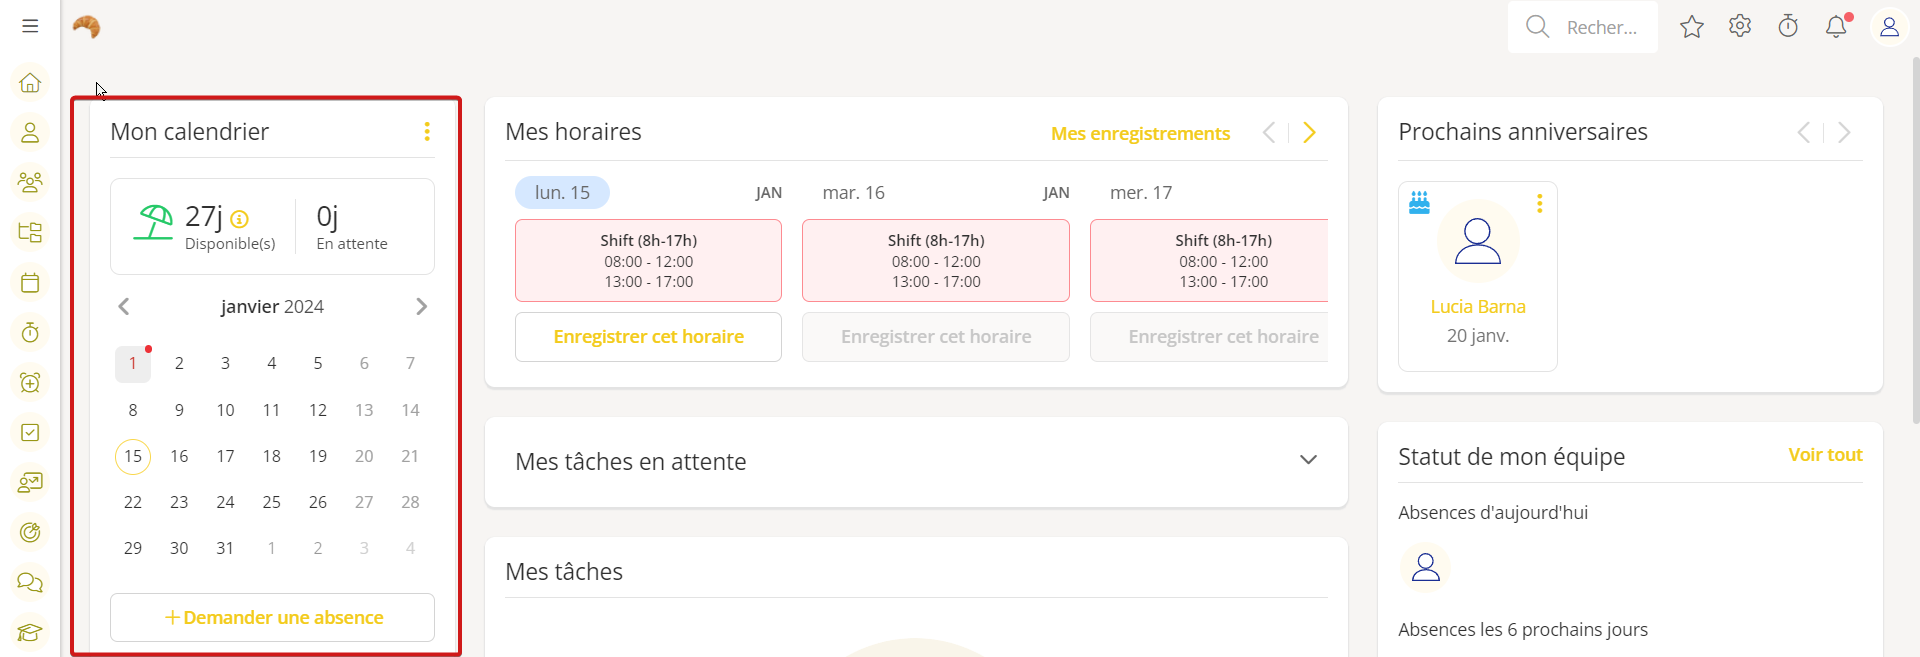Screen dimensions: 1920x657
Task: Open the favorites star icon
Action: (1692, 27)
